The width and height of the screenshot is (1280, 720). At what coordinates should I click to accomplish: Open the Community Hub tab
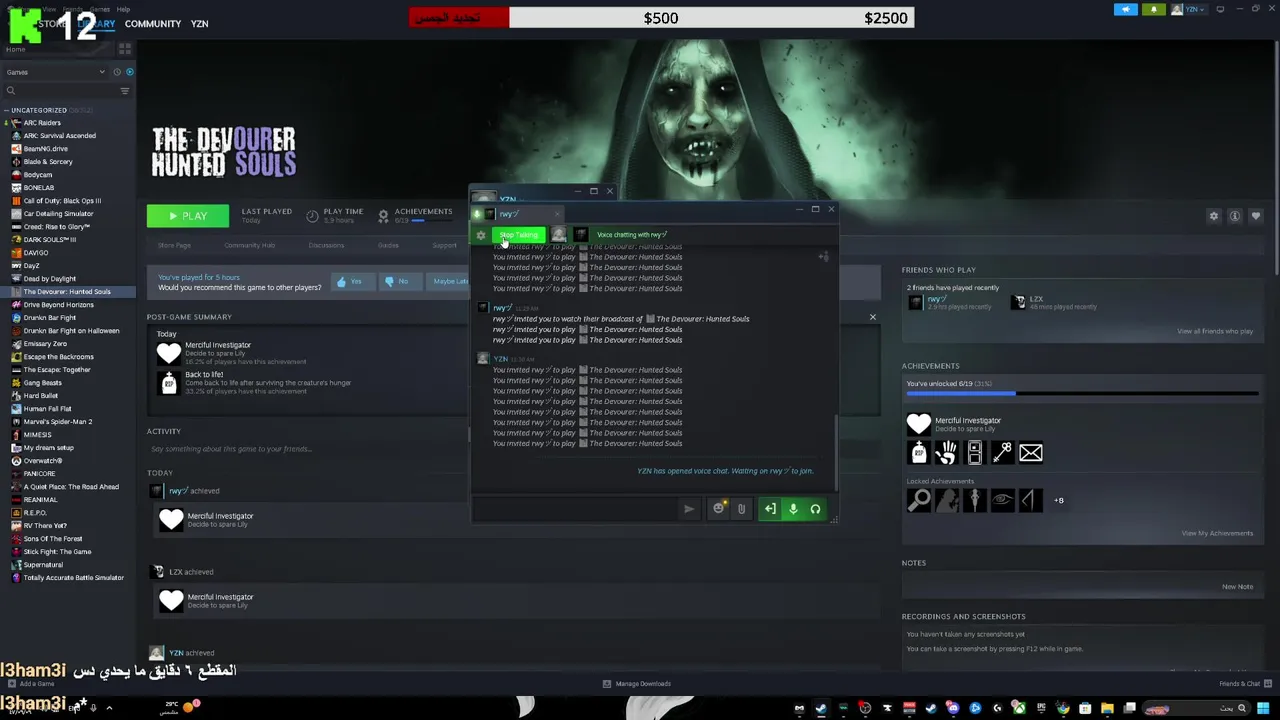point(249,245)
